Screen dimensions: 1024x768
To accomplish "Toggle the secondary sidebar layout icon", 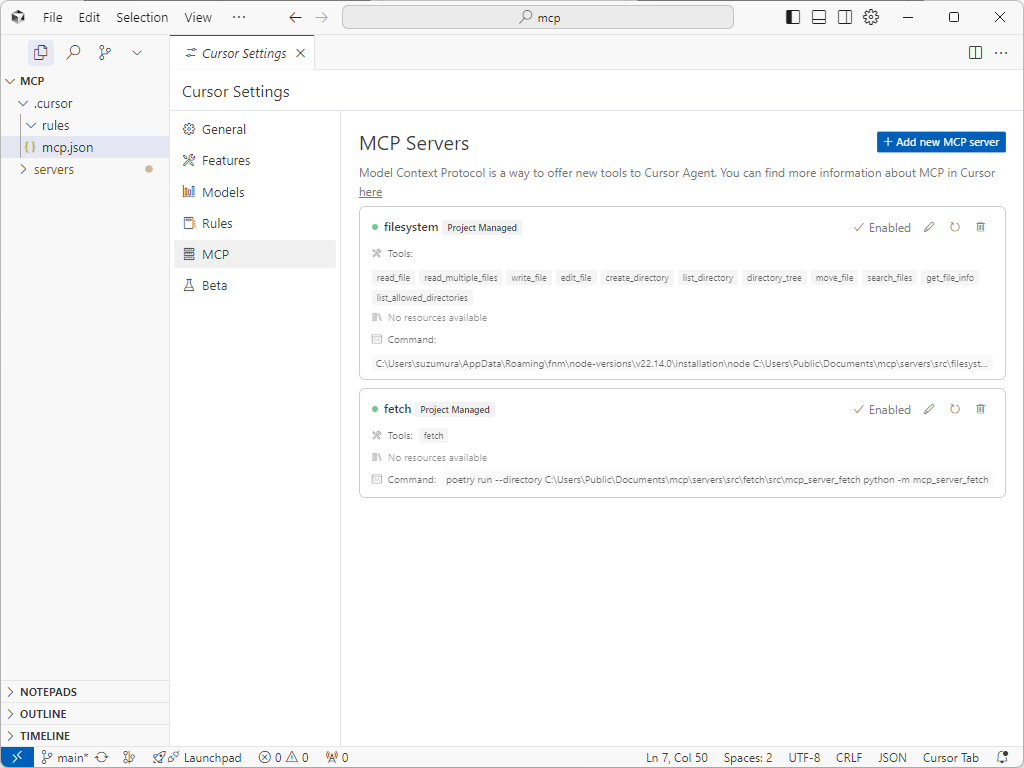I will tap(844, 18).
